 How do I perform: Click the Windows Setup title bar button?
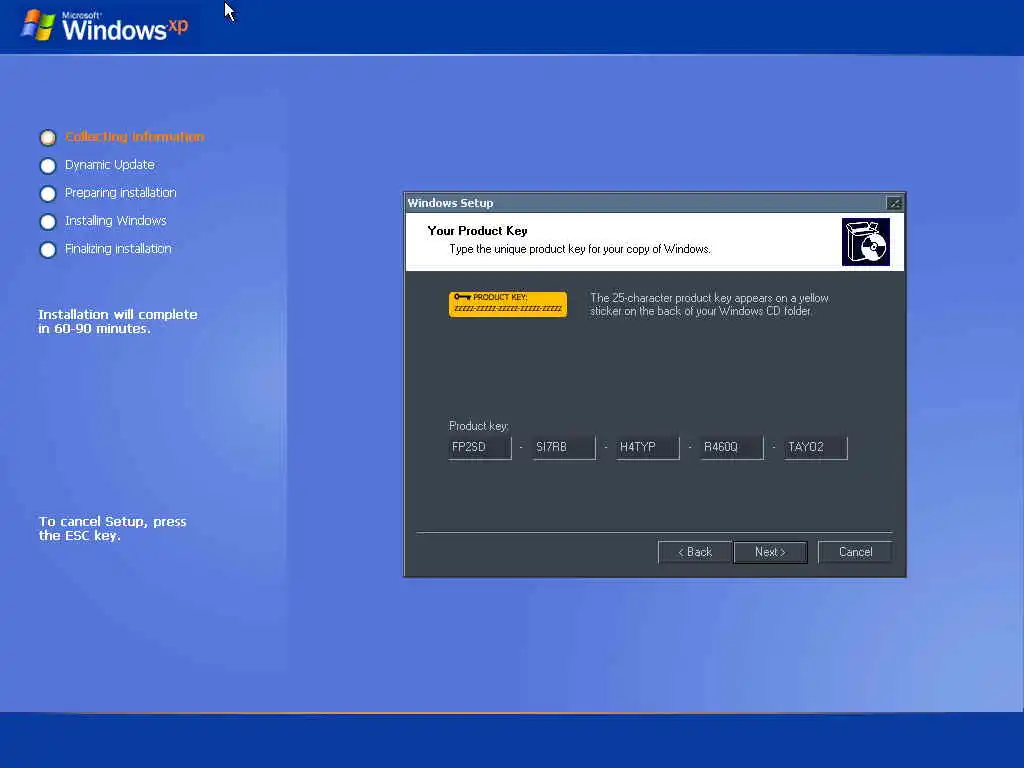(894, 203)
